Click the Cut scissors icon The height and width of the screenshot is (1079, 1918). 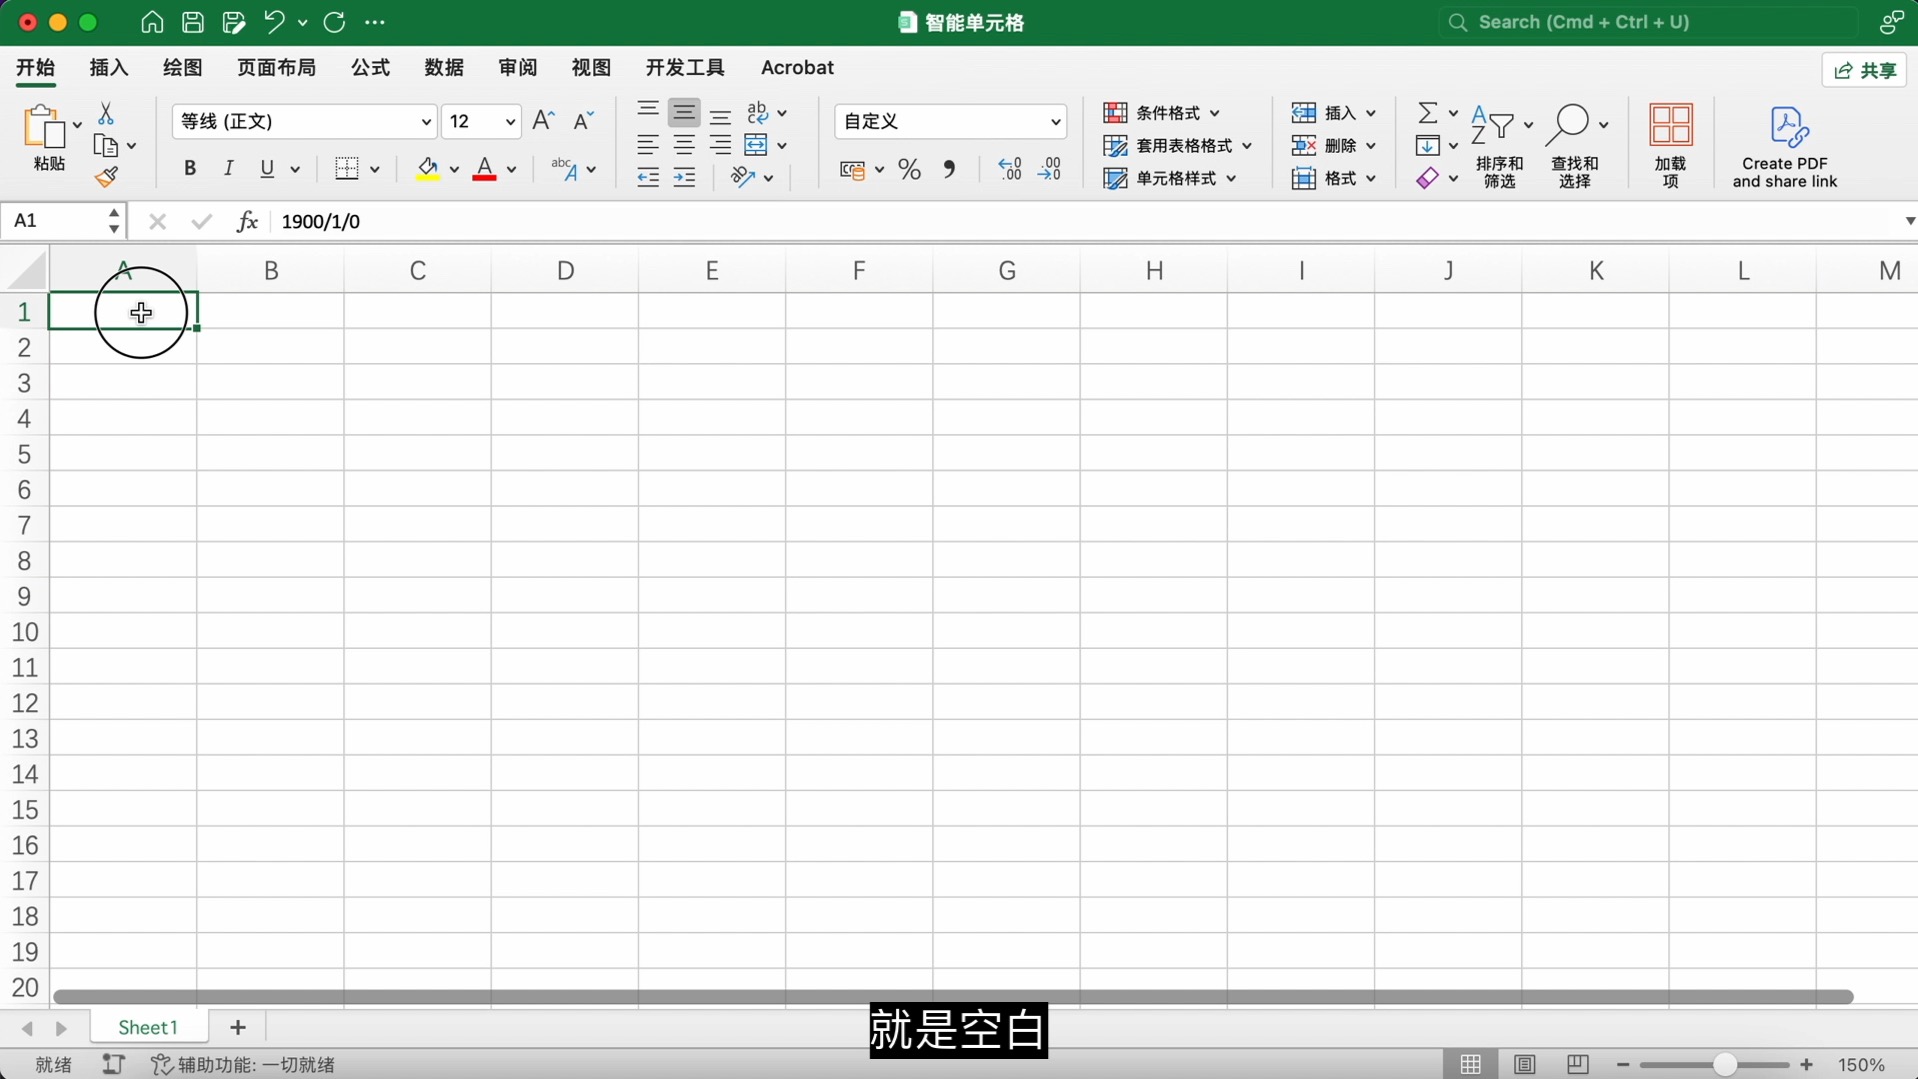(105, 113)
